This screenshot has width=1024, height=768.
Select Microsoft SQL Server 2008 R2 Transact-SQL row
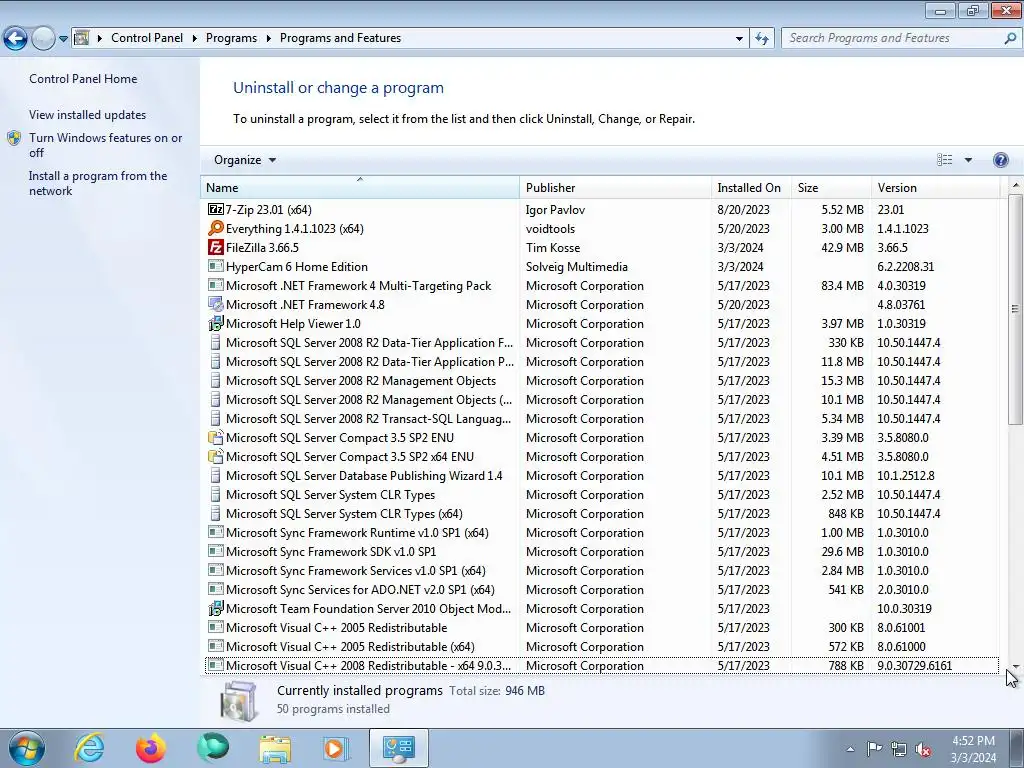(601, 419)
